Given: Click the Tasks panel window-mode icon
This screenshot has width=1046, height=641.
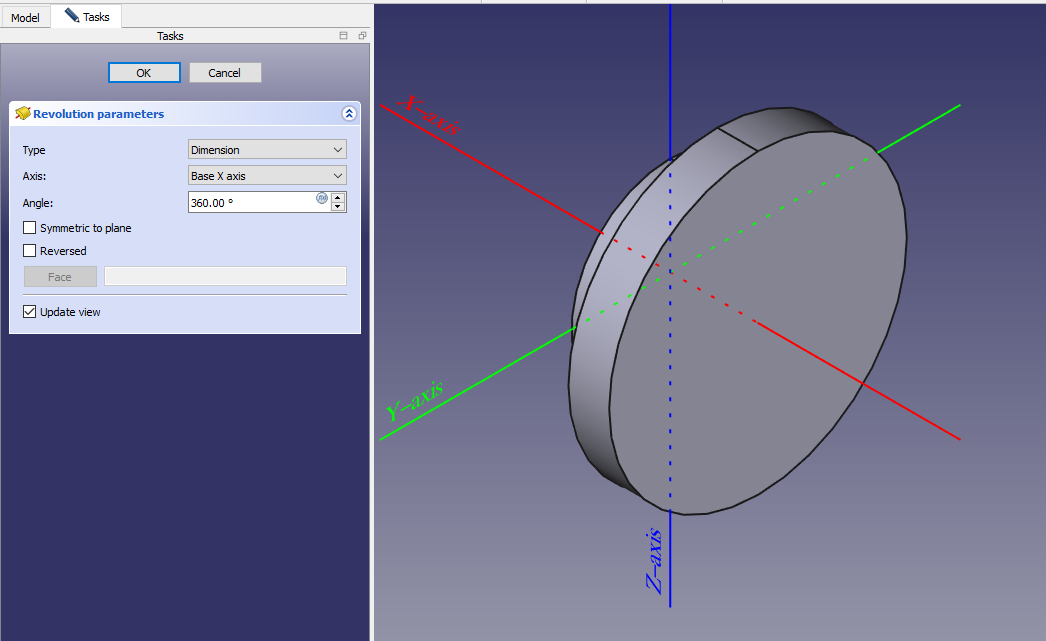Looking at the screenshot, I should [344, 36].
